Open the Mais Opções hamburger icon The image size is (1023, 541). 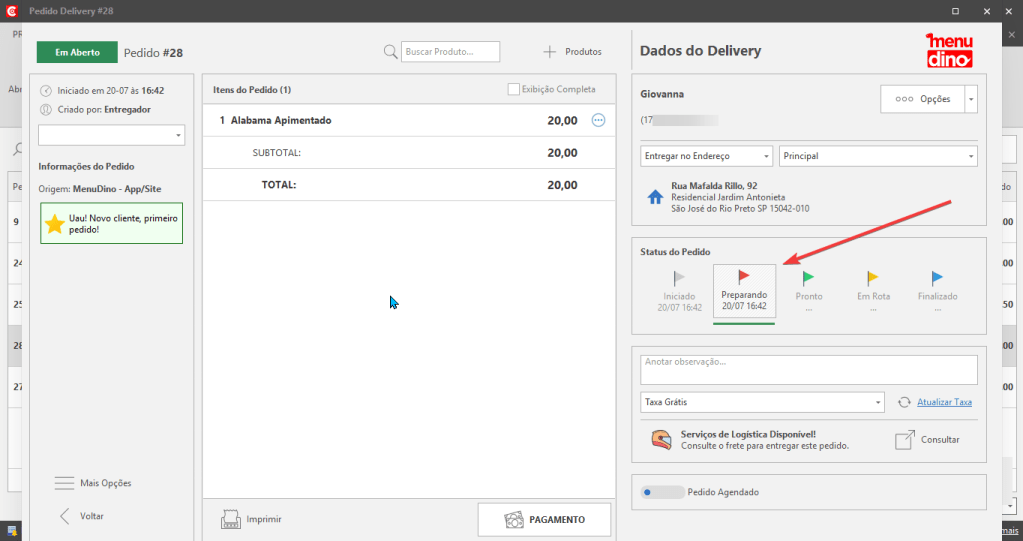[x=64, y=483]
